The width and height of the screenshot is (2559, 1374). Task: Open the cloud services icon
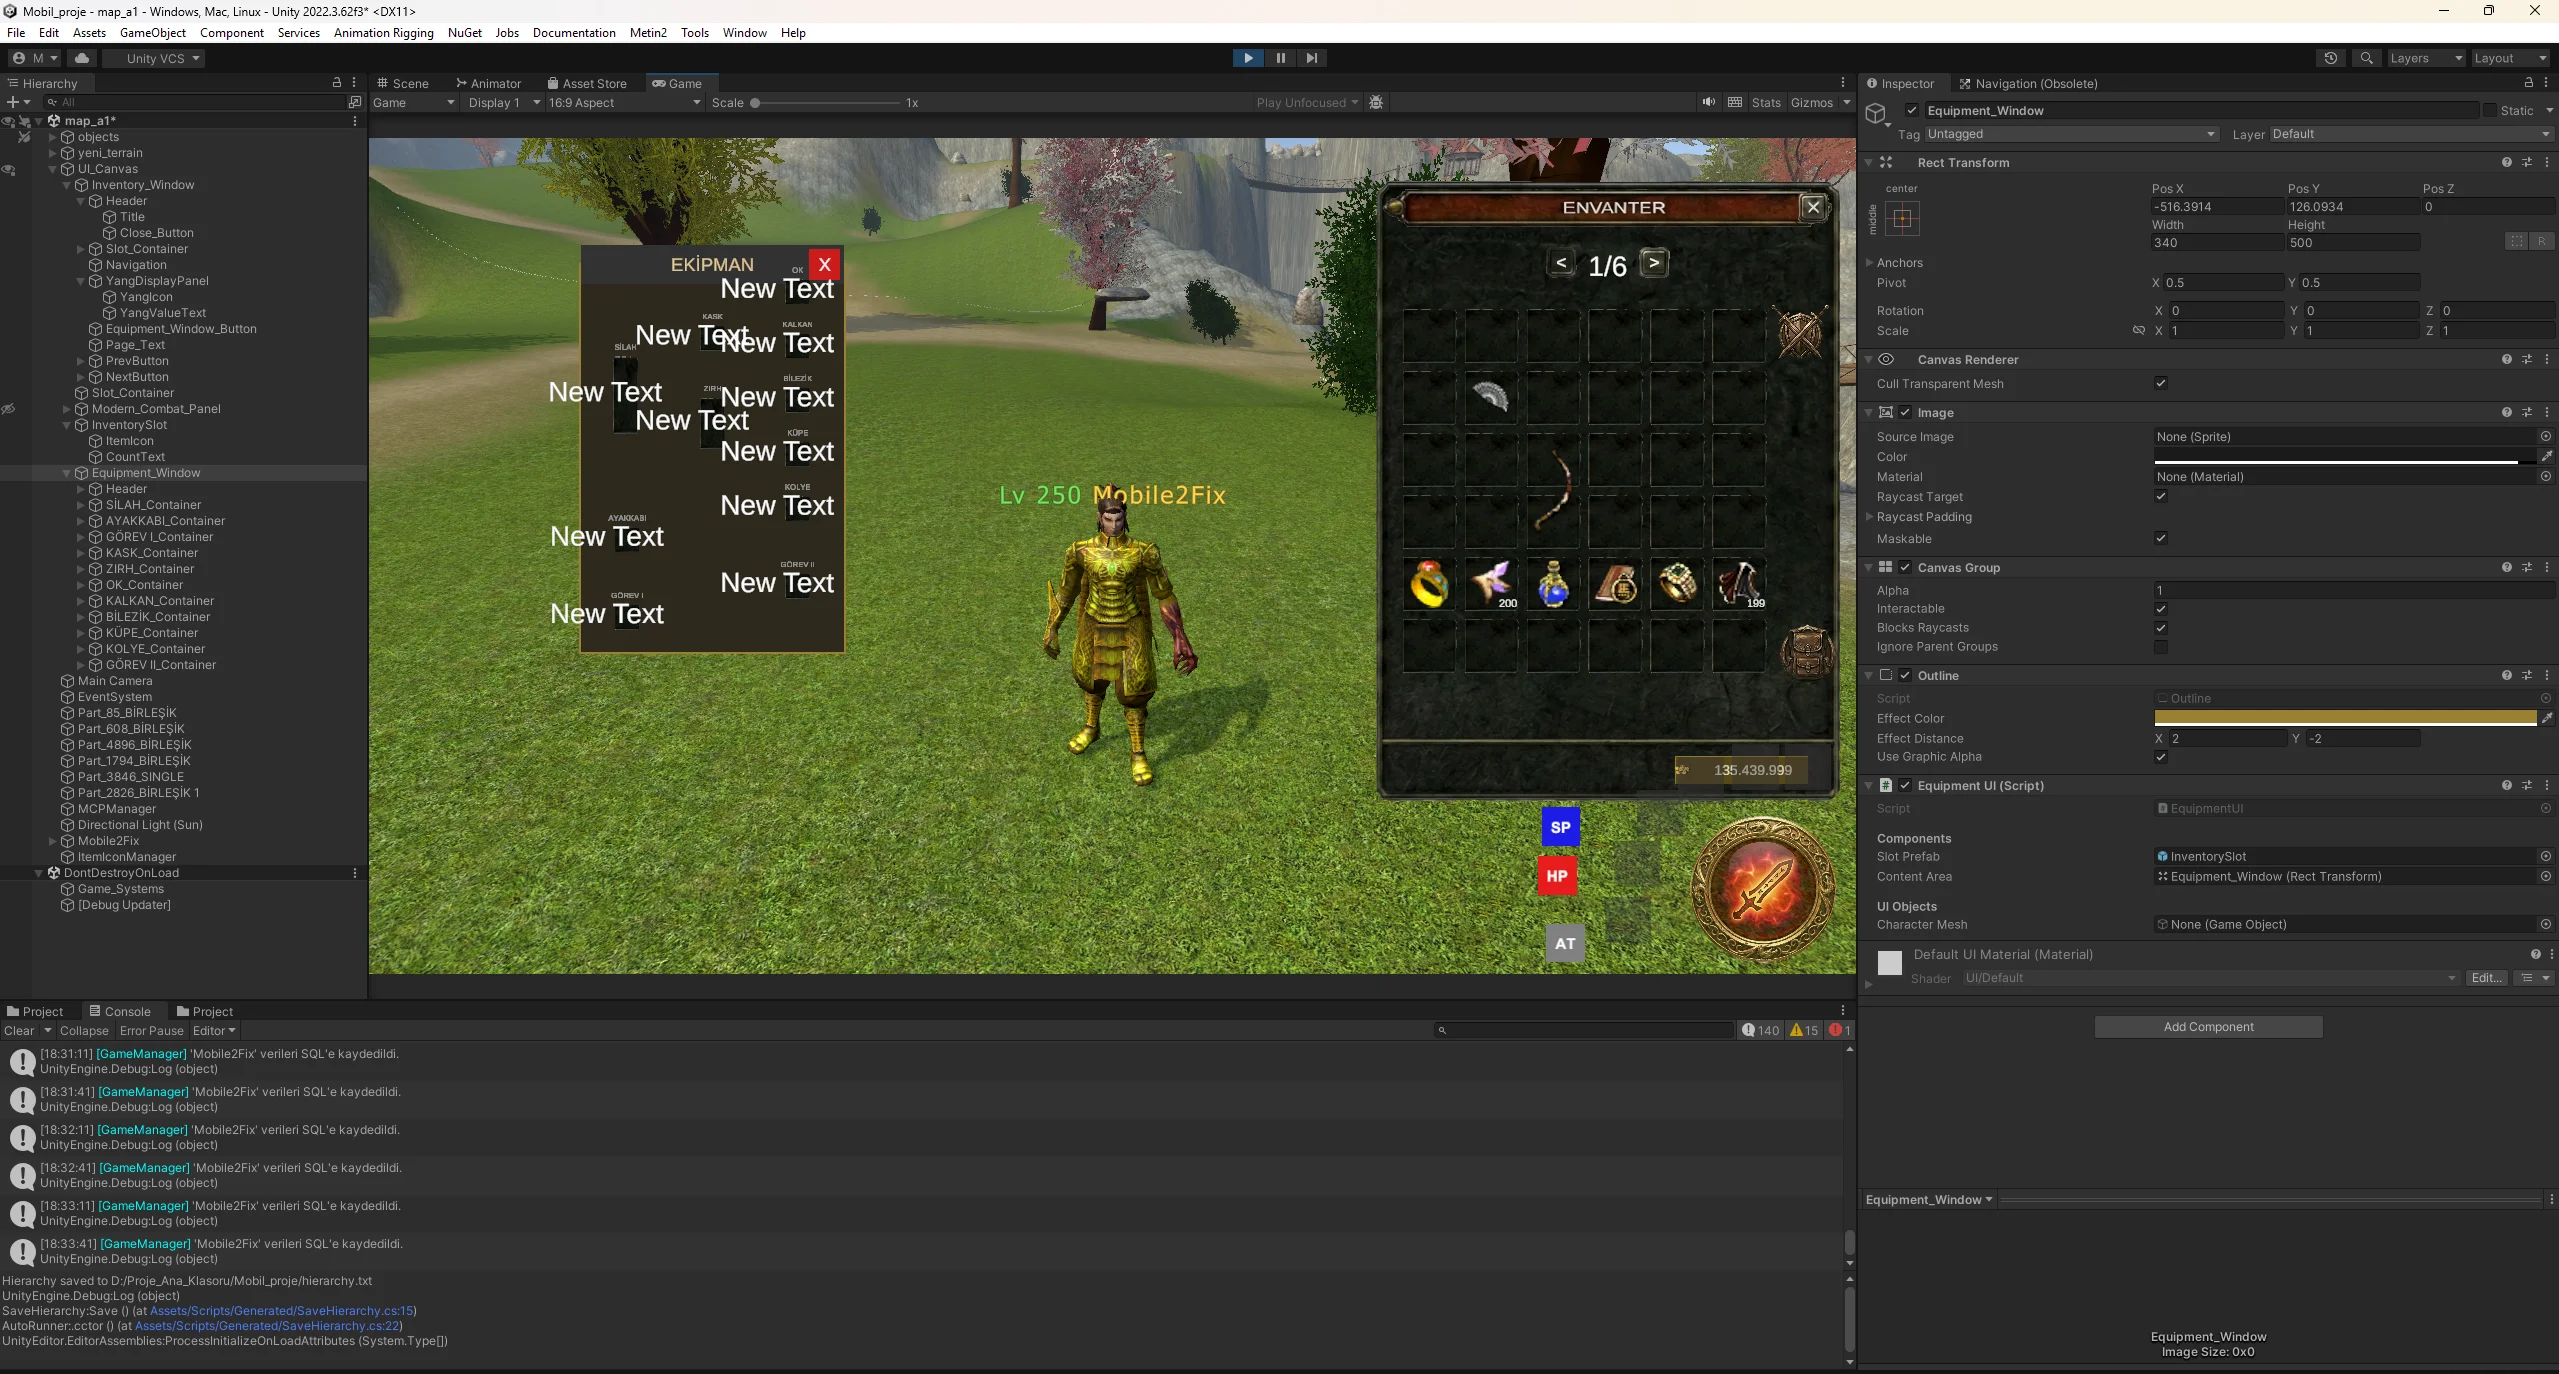(x=82, y=58)
